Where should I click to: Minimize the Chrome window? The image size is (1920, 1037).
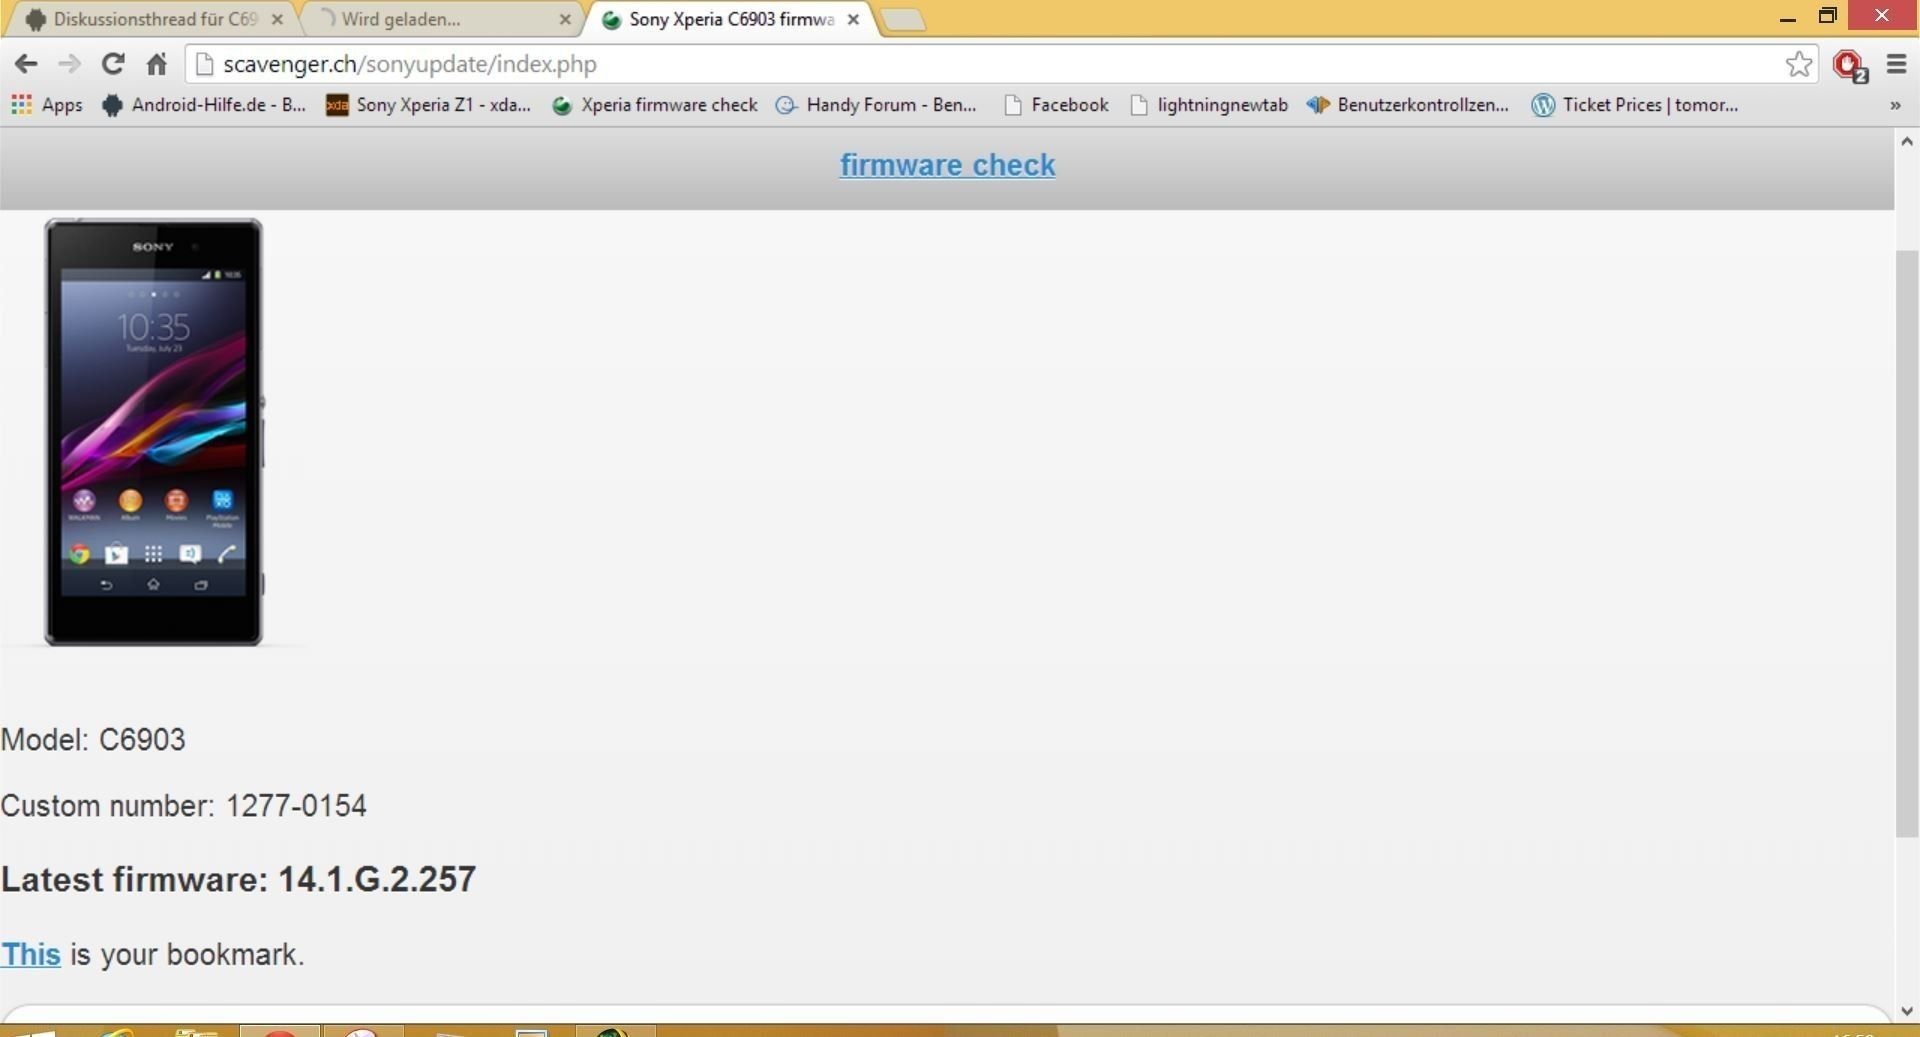click(x=1787, y=17)
